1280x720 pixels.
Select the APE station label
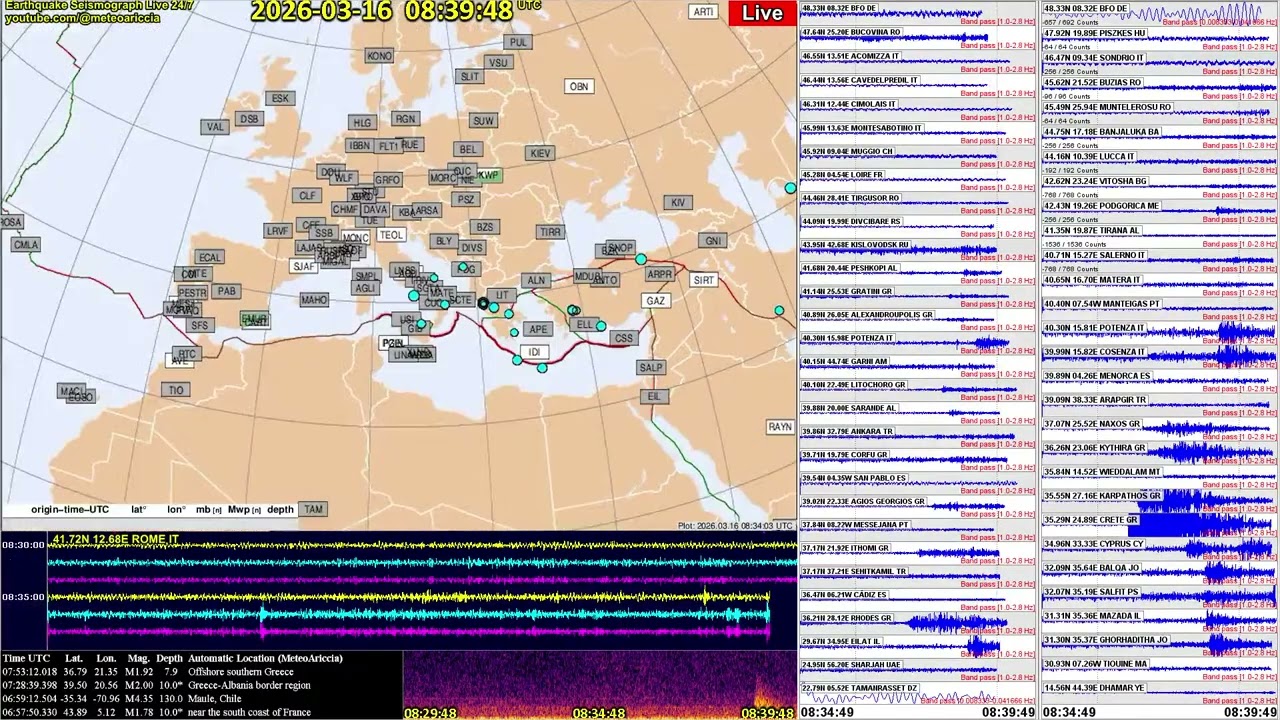tap(538, 329)
